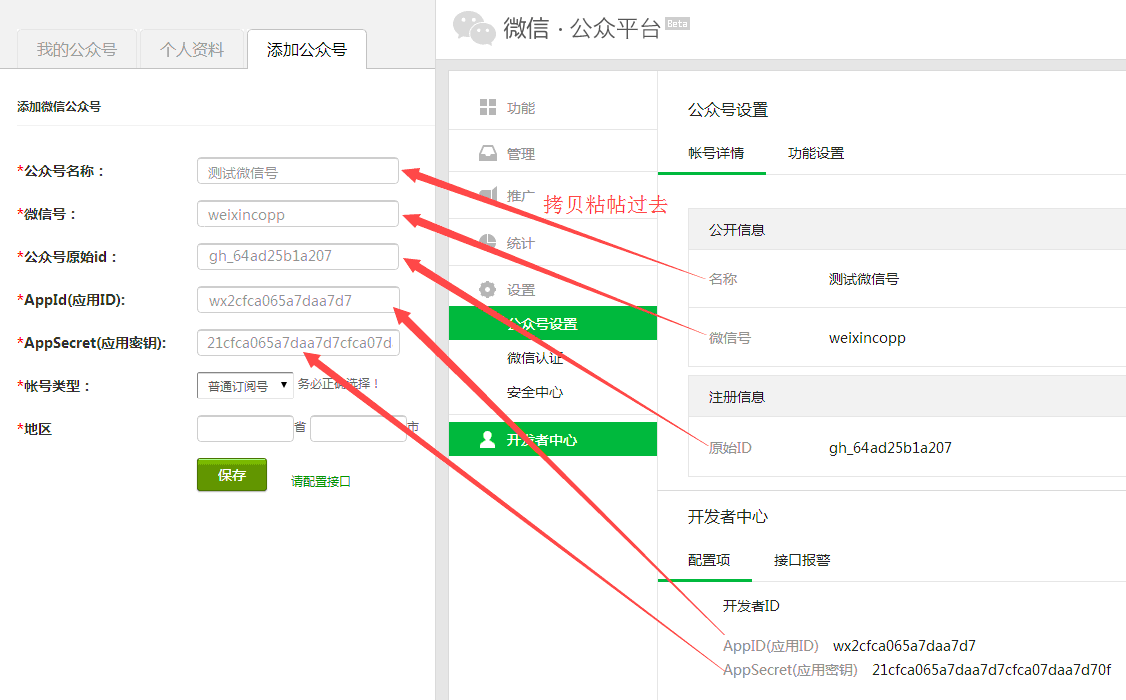Click the WeChat logo icon
Viewport: 1126px width, 700px height.
tap(474, 27)
